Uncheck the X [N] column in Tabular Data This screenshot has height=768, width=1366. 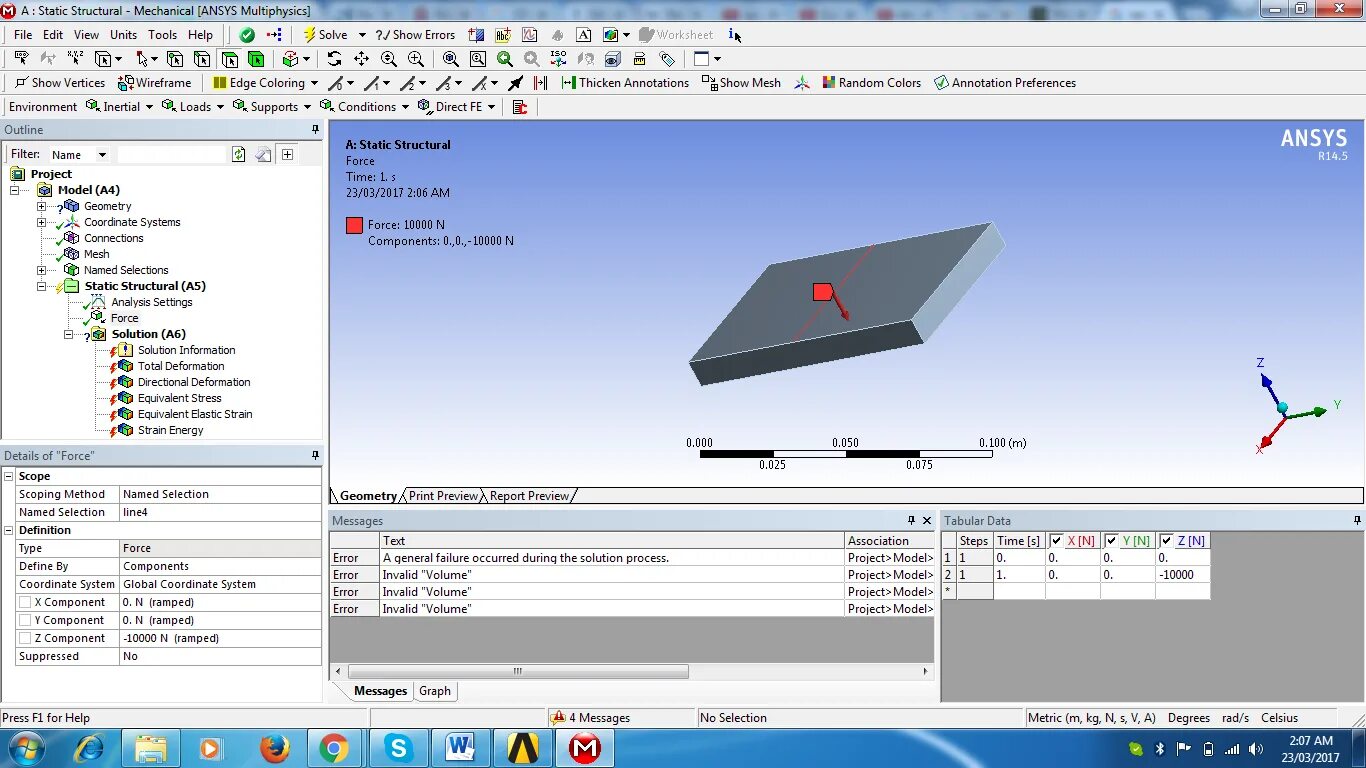[x=1056, y=540]
